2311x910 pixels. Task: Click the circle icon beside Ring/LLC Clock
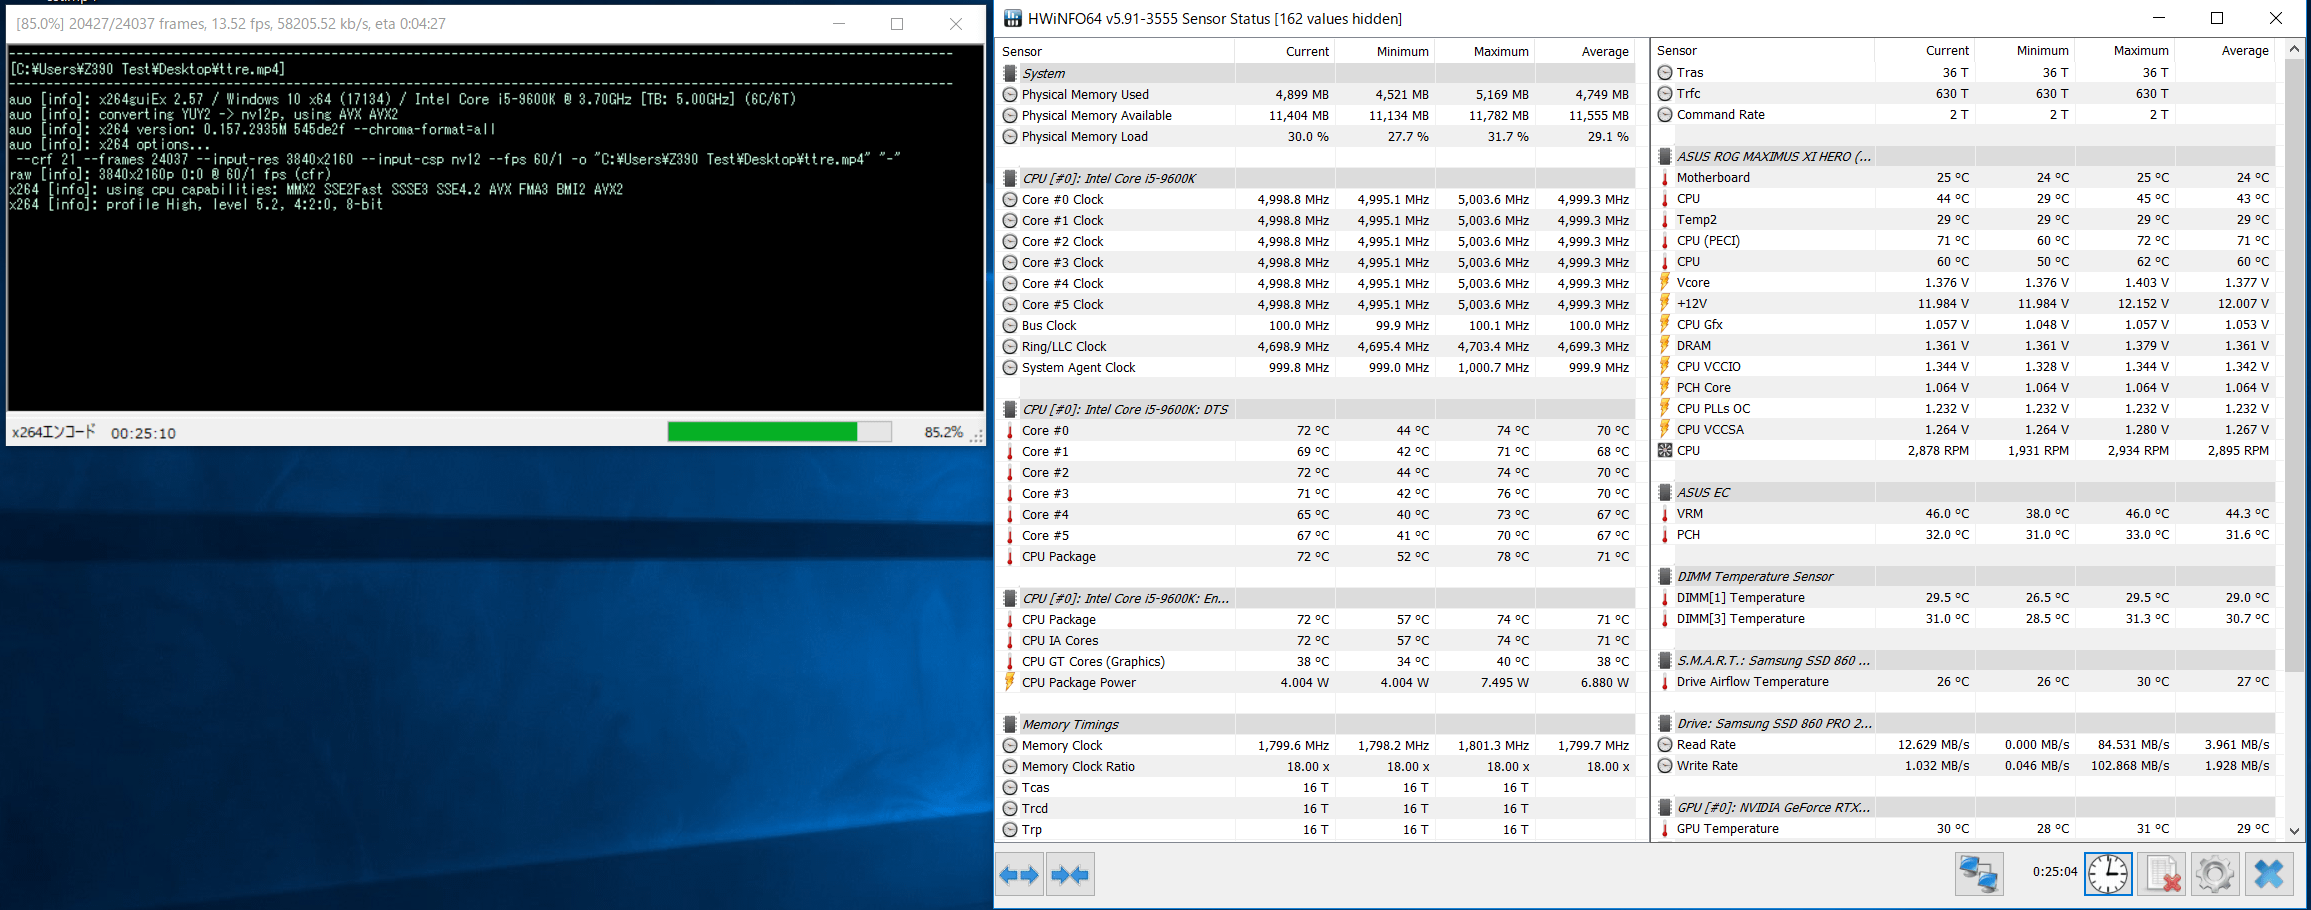point(1010,347)
